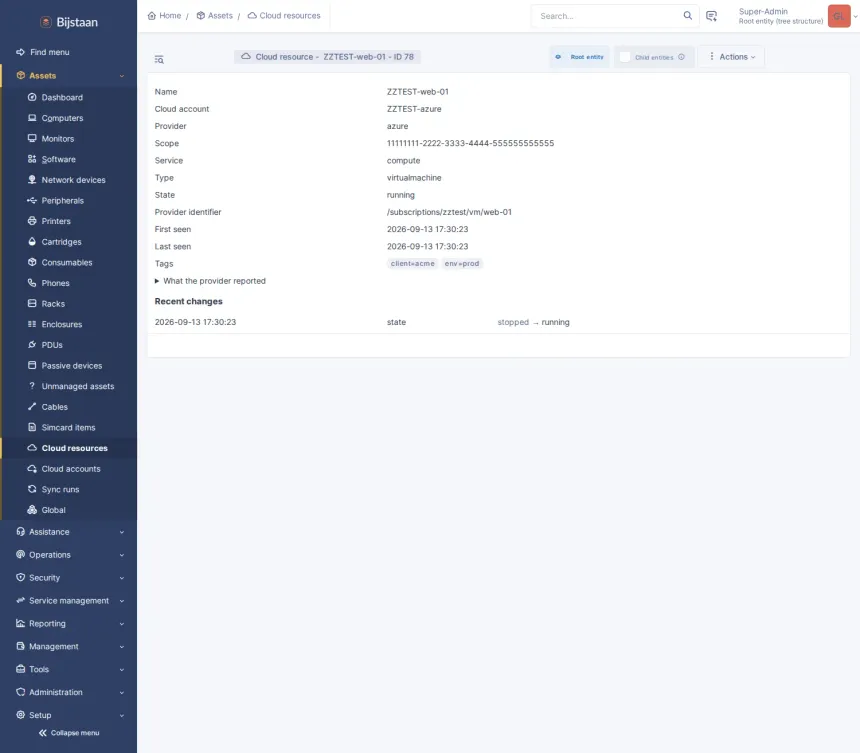Select the Consumables box icon
The height and width of the screenshot is (753, 860).
tap(32, 262)
